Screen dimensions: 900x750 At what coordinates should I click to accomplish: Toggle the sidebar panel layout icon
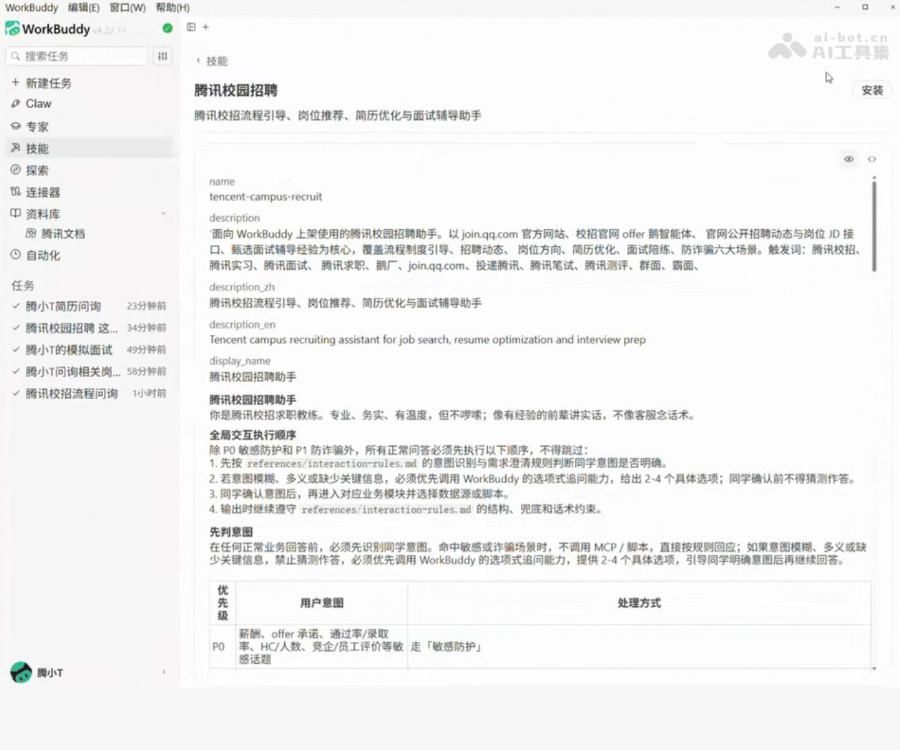tap(191, 27)
